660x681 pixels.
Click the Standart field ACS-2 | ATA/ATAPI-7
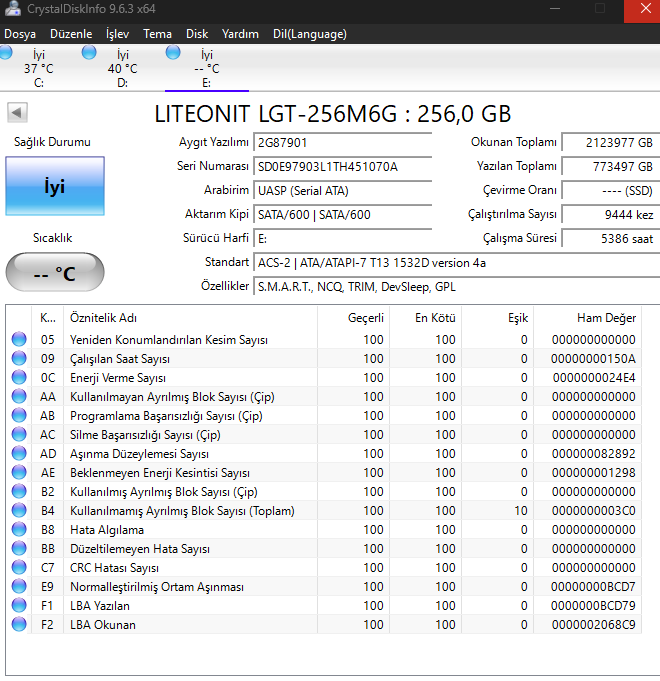[x=457, y=263]
